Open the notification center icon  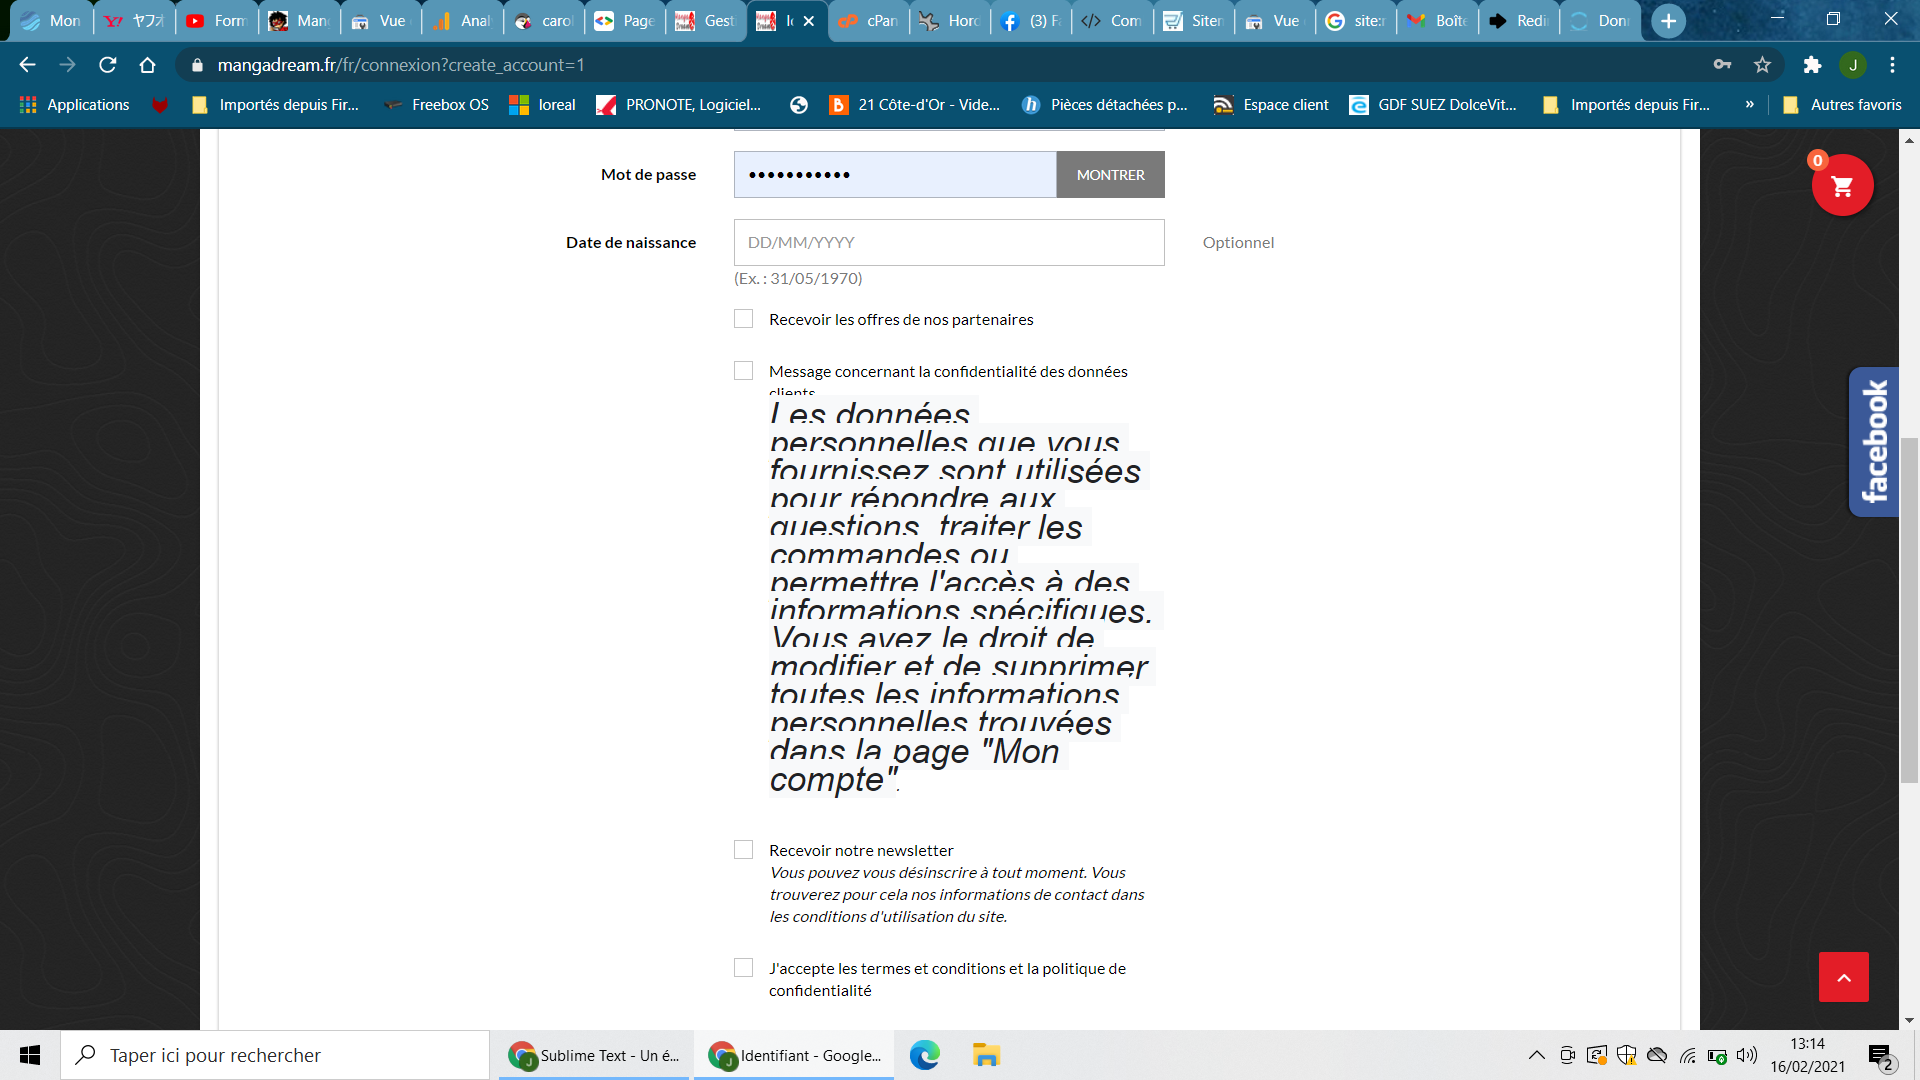[1880, 1055]
